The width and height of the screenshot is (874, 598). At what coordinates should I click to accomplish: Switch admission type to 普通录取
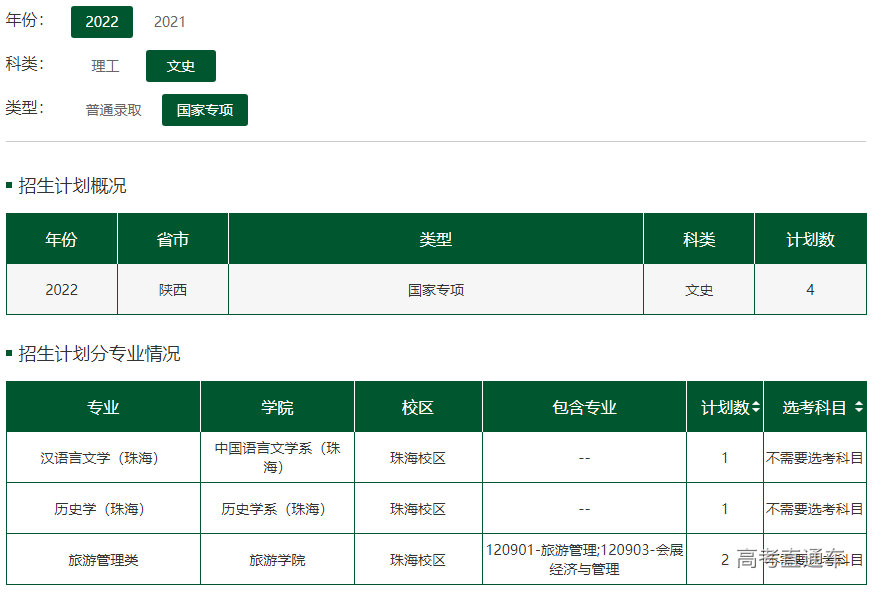tap(113, 110)
